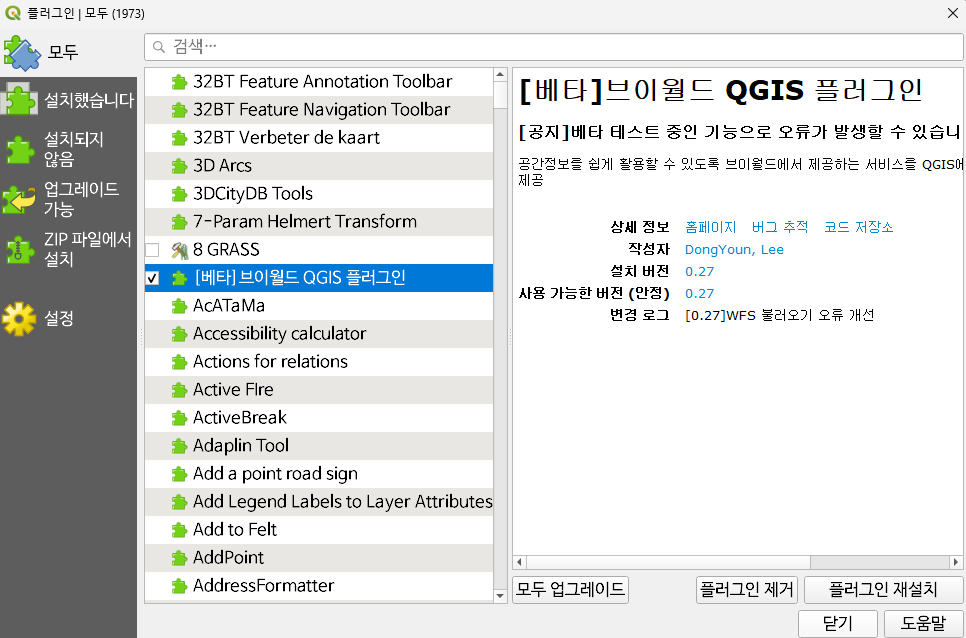
Task: Click the 플러그인 재설치 button
Action: point(883,589)
